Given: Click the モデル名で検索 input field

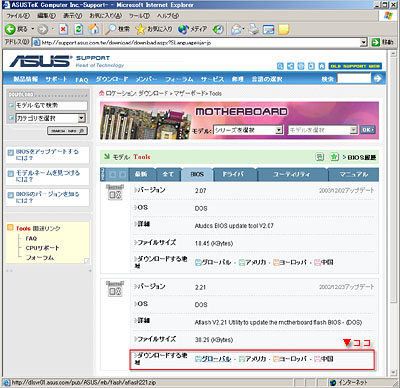Looking at the screenshot, I should (51, 106).
